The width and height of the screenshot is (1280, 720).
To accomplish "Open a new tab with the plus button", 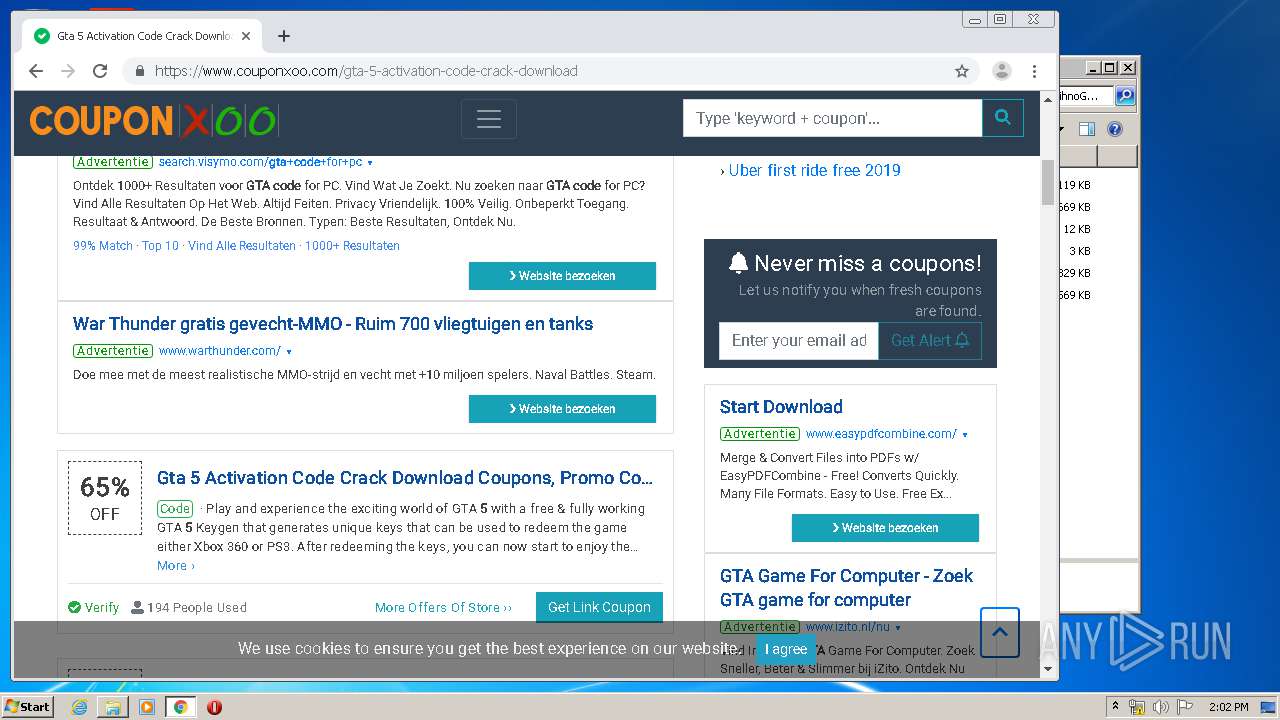I will pos(284,36).
